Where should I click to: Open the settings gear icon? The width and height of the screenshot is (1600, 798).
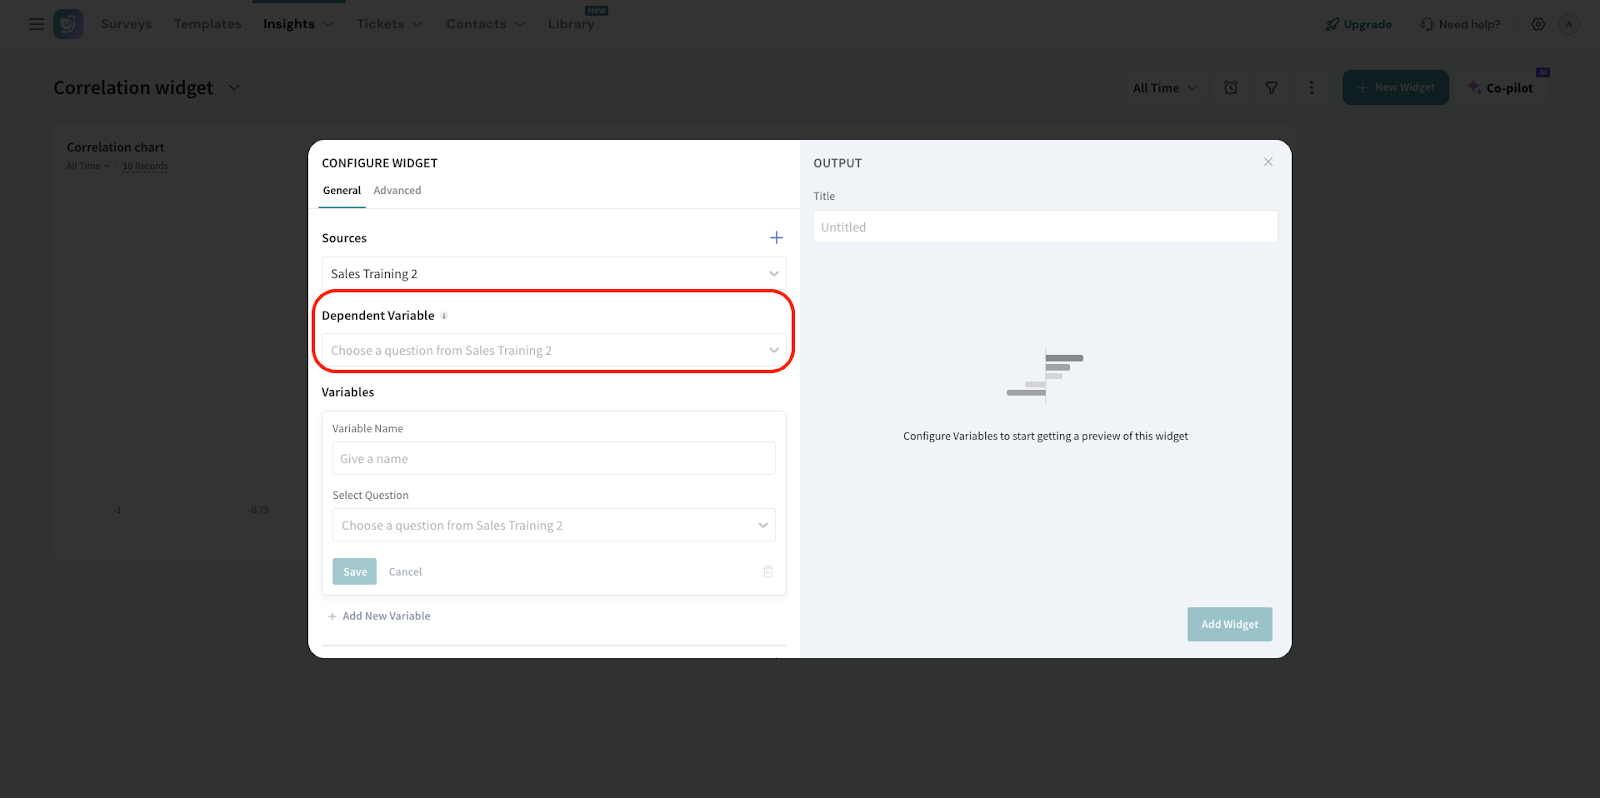[x=1538, y=24]
